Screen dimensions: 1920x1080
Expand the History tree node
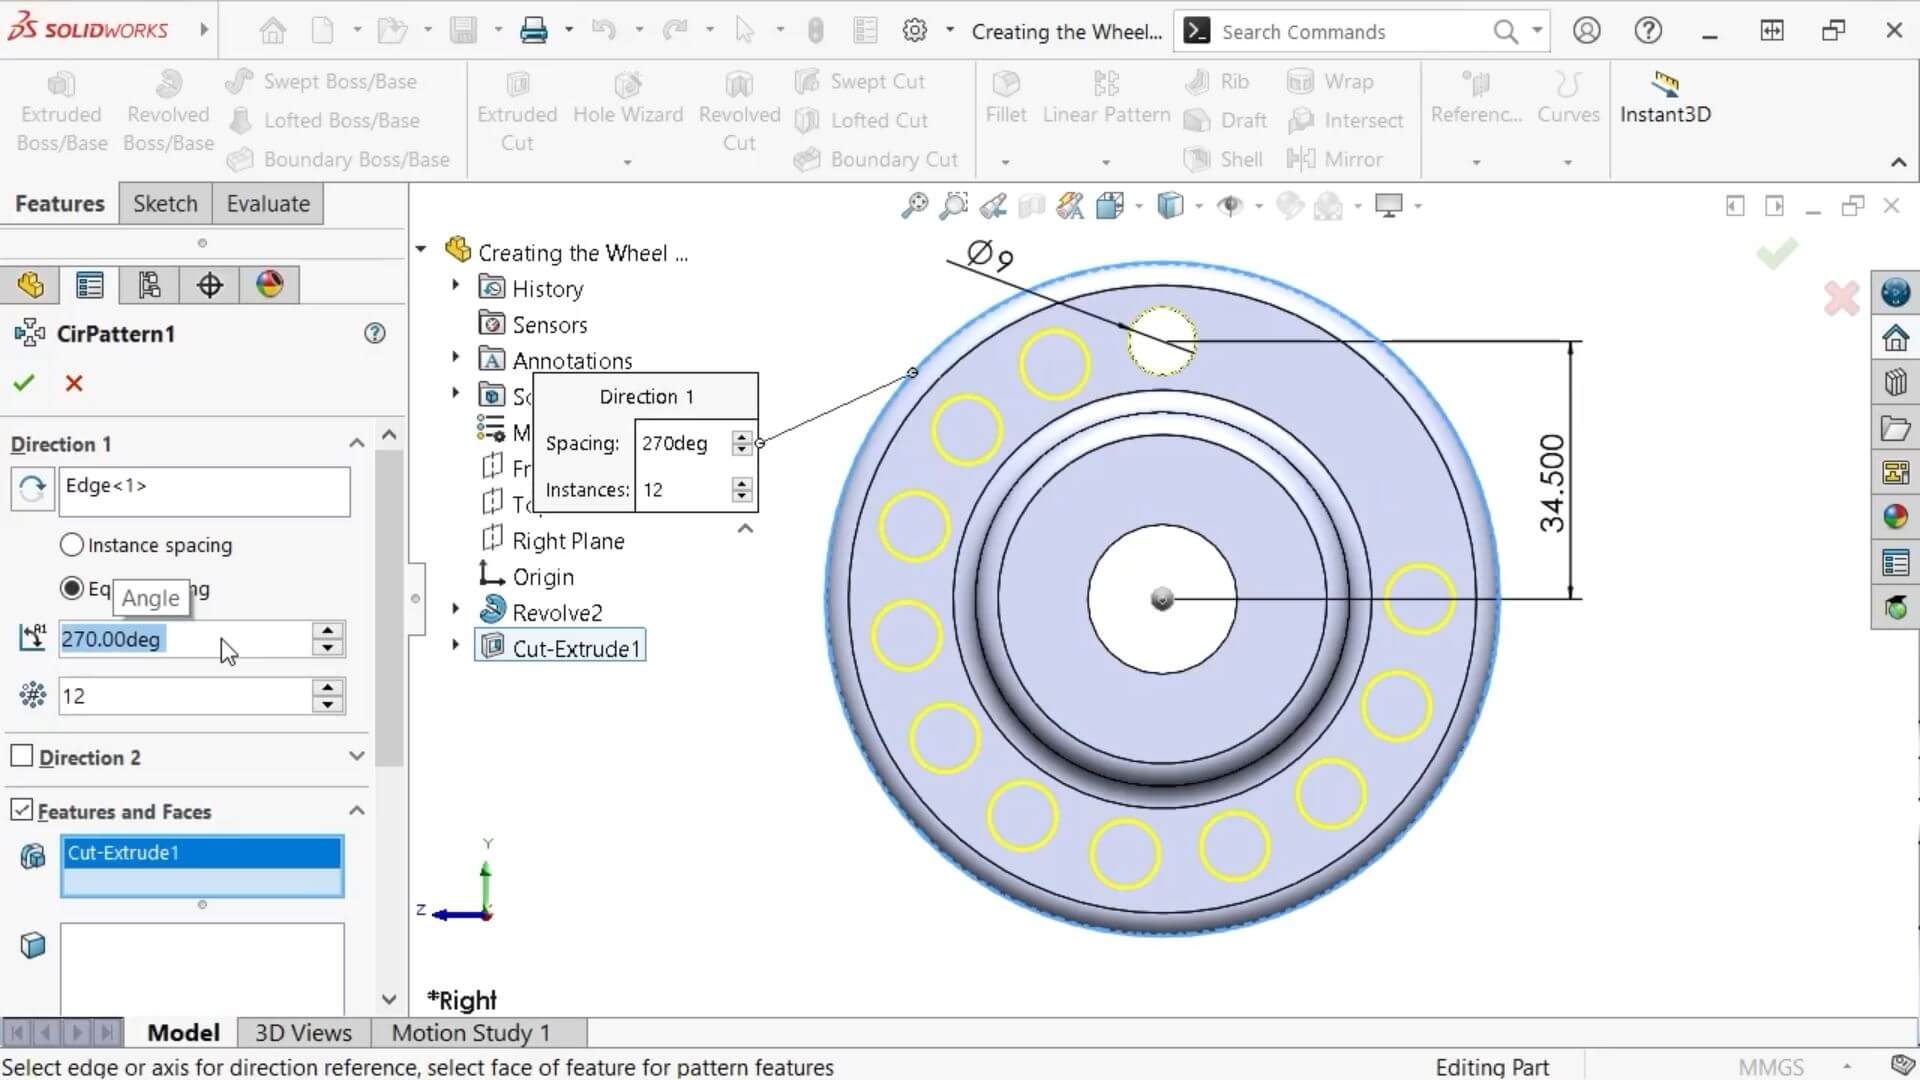pos(456,286)
